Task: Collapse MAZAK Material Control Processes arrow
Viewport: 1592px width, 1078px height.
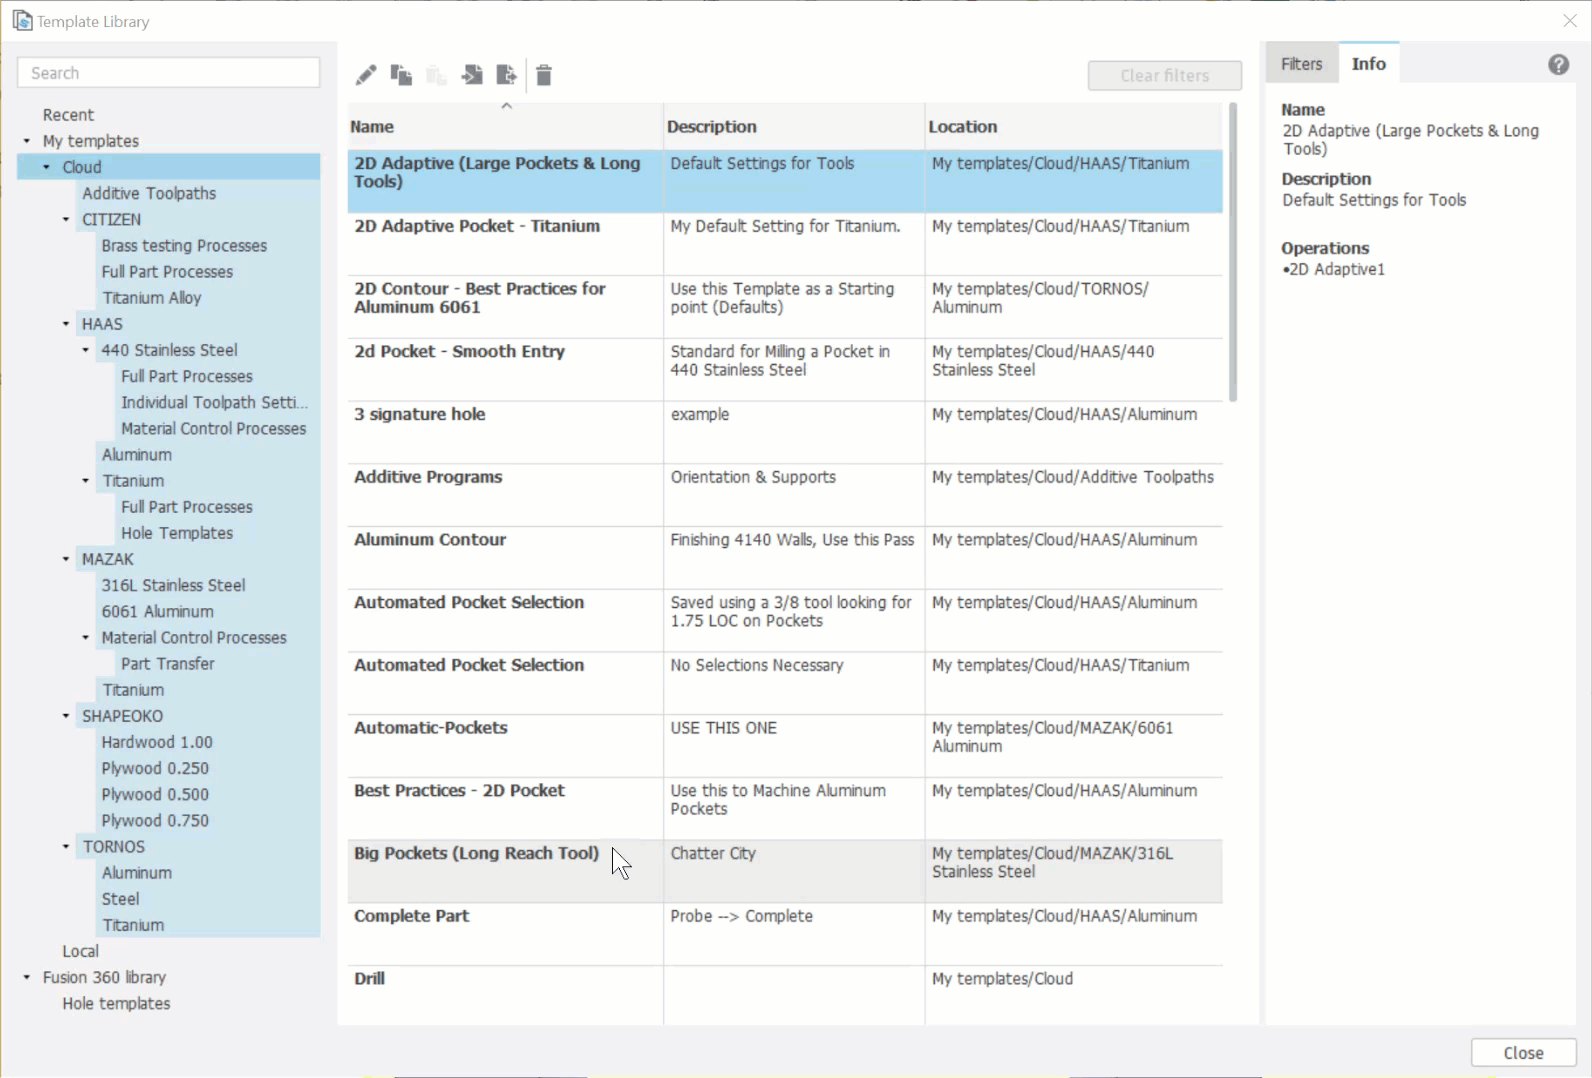Action: [86, 638]
